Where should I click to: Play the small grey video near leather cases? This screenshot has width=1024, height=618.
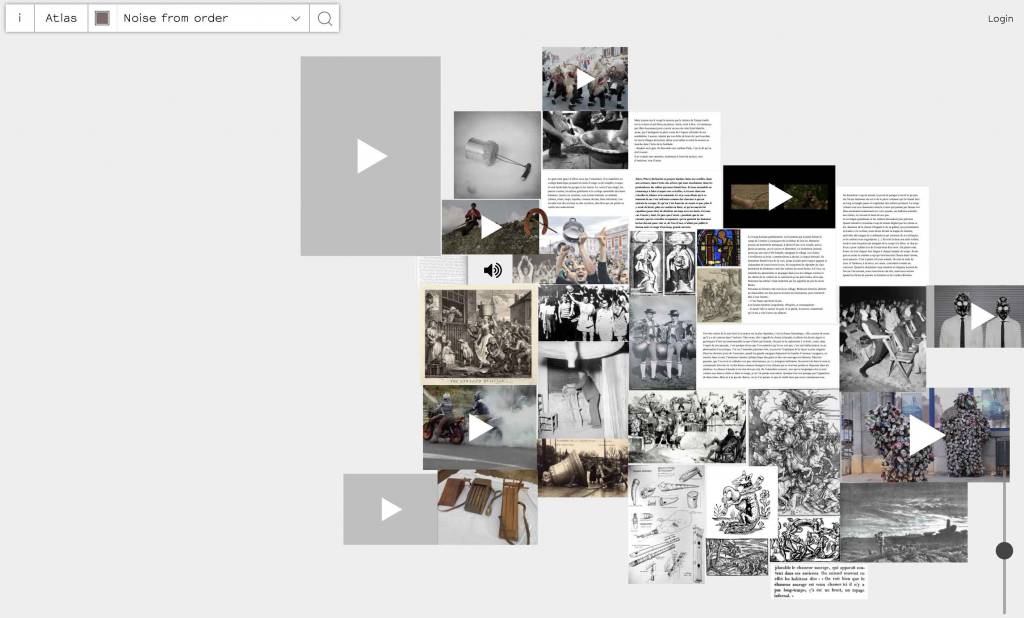tap(391, 510)
